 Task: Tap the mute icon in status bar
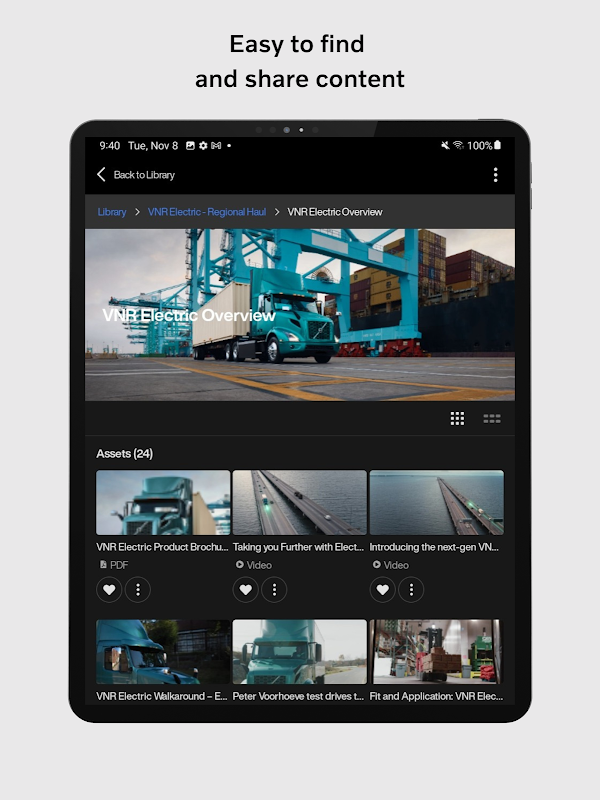445,145
